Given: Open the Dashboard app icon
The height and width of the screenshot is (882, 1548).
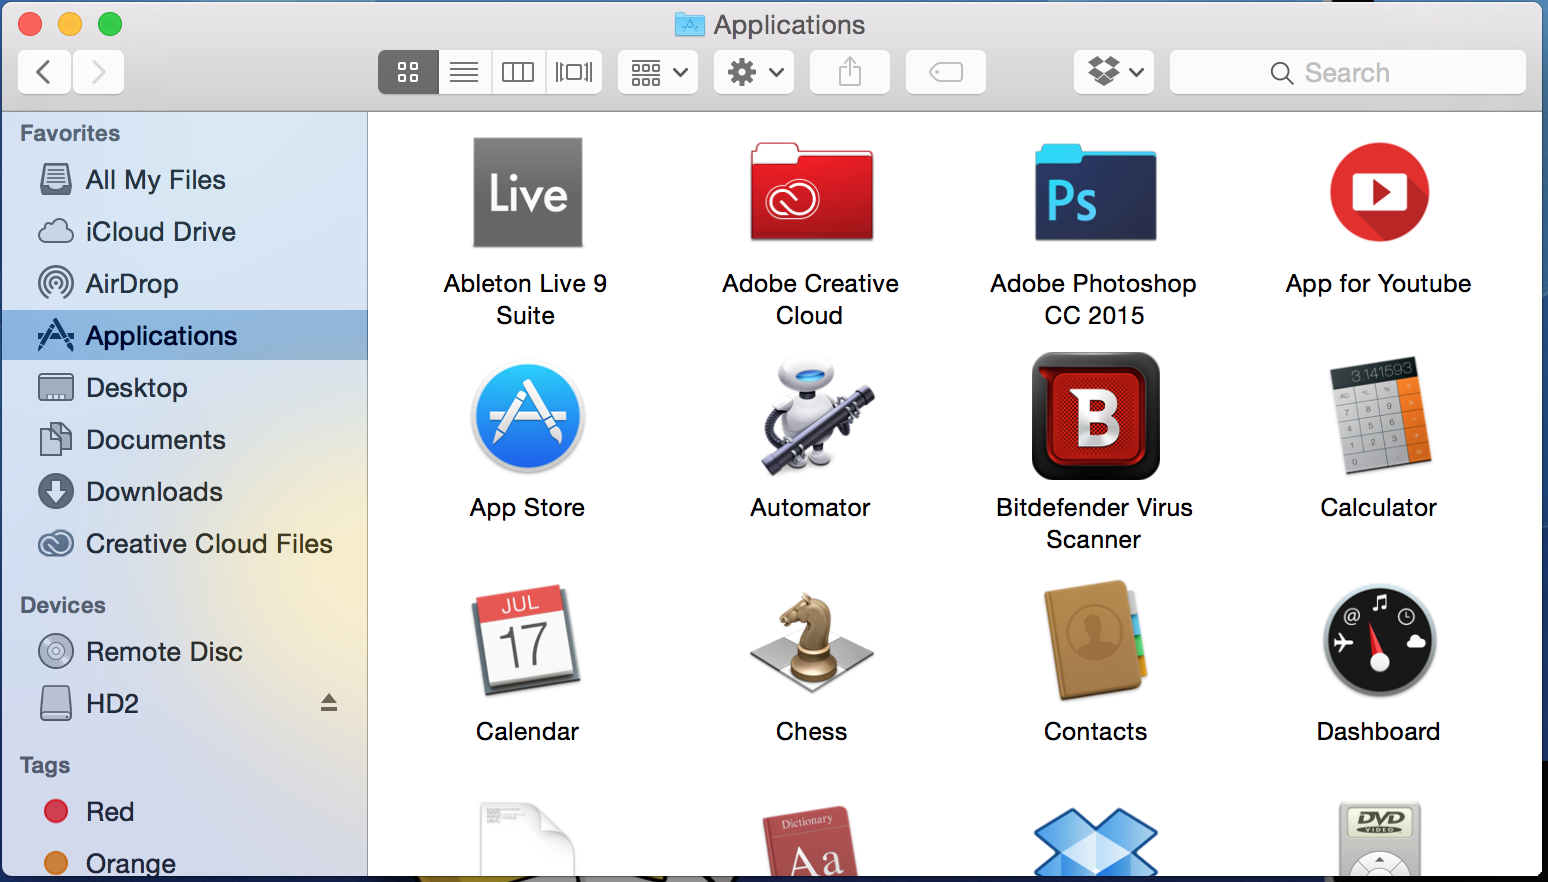Looking at the screenshot, I should 1379,640.
